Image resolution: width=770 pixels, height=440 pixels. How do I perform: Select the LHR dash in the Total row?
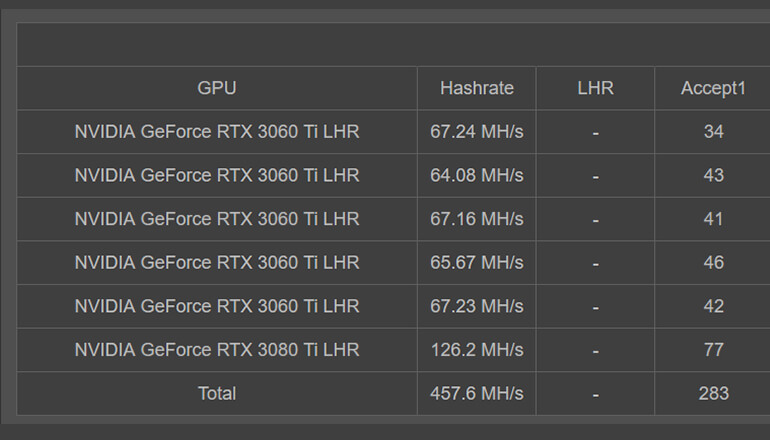596,395
